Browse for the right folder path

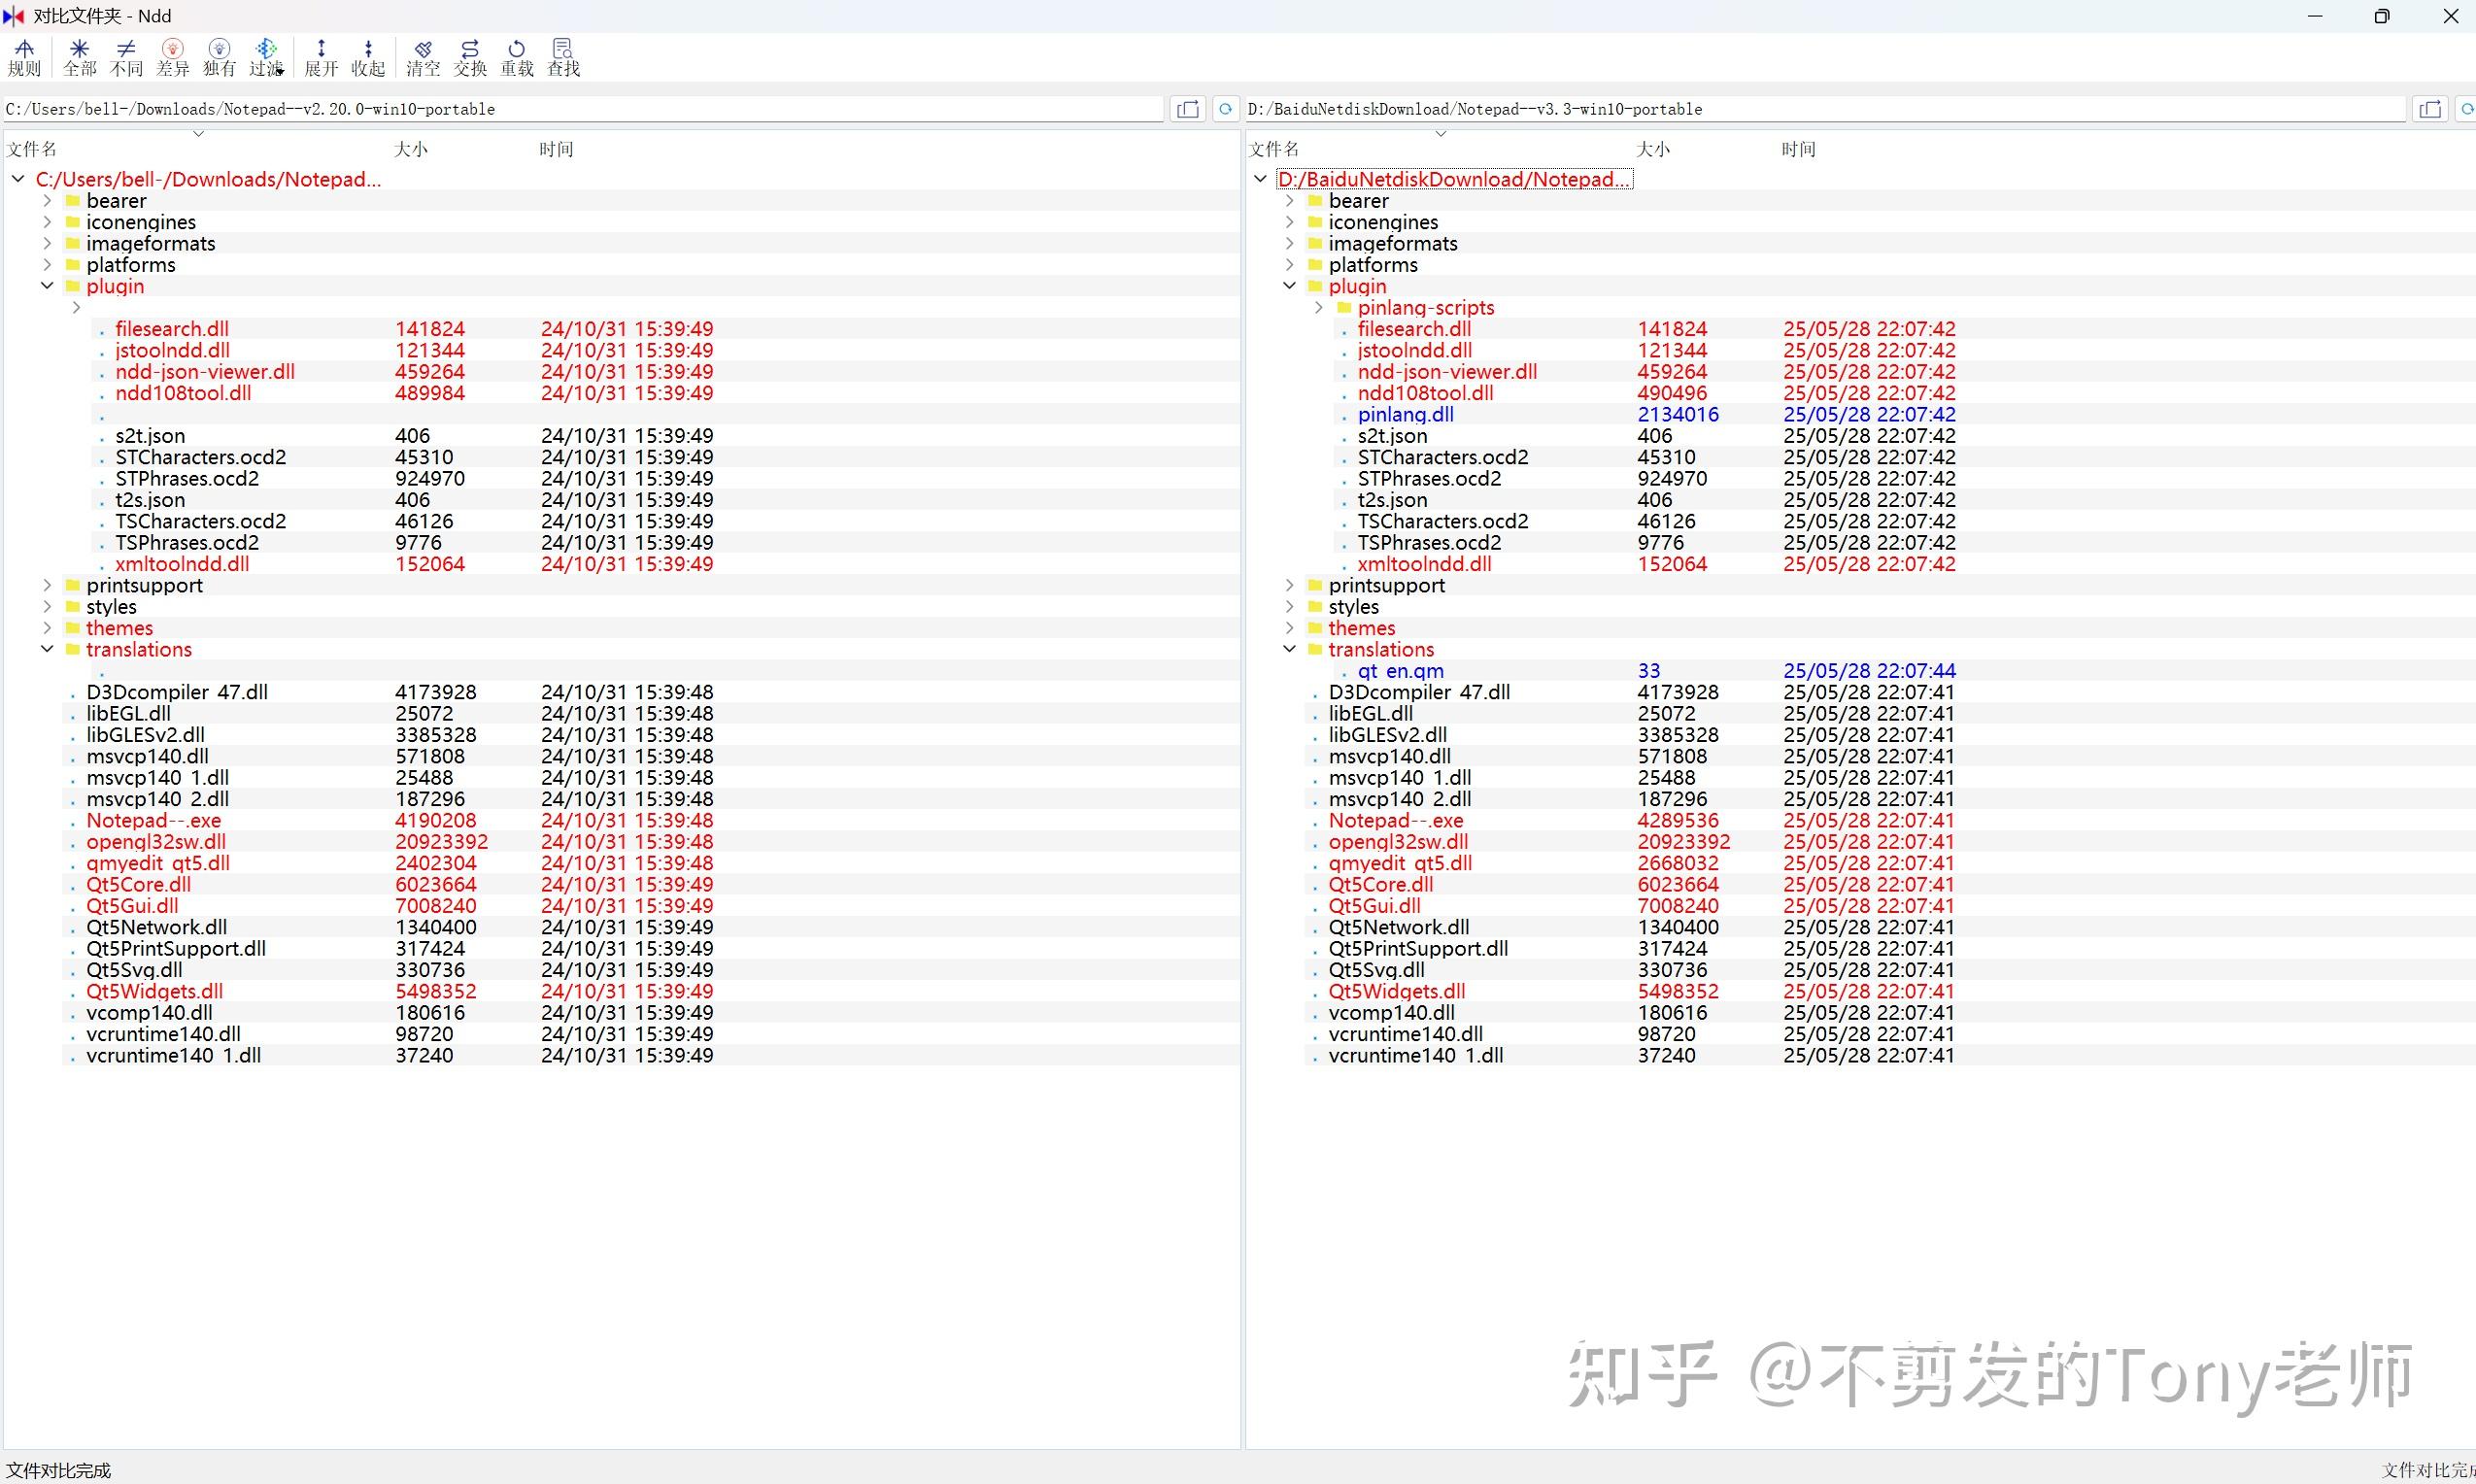point(2430,109)
